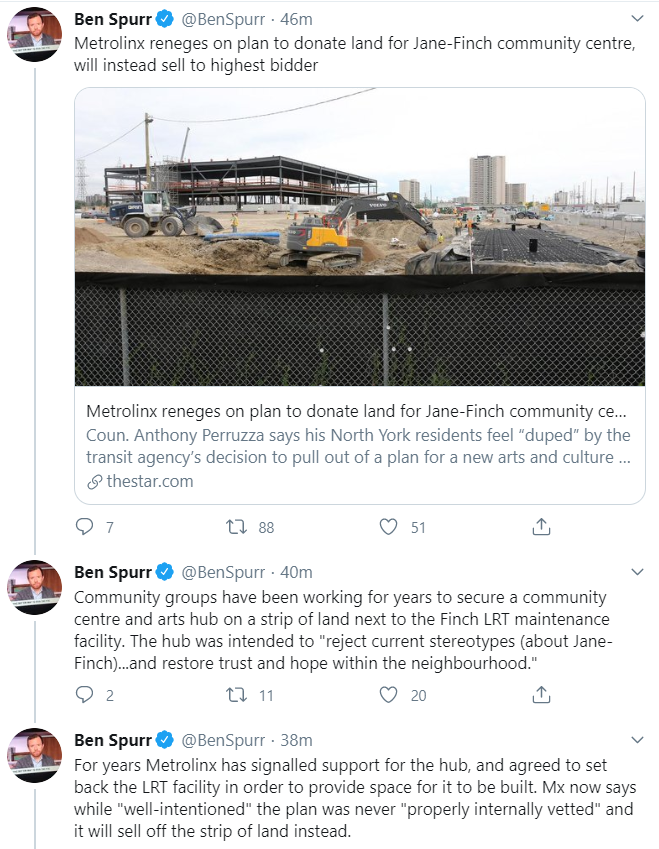
Task: Like the first tweet with 51 likes
Action: coord(389,527)
